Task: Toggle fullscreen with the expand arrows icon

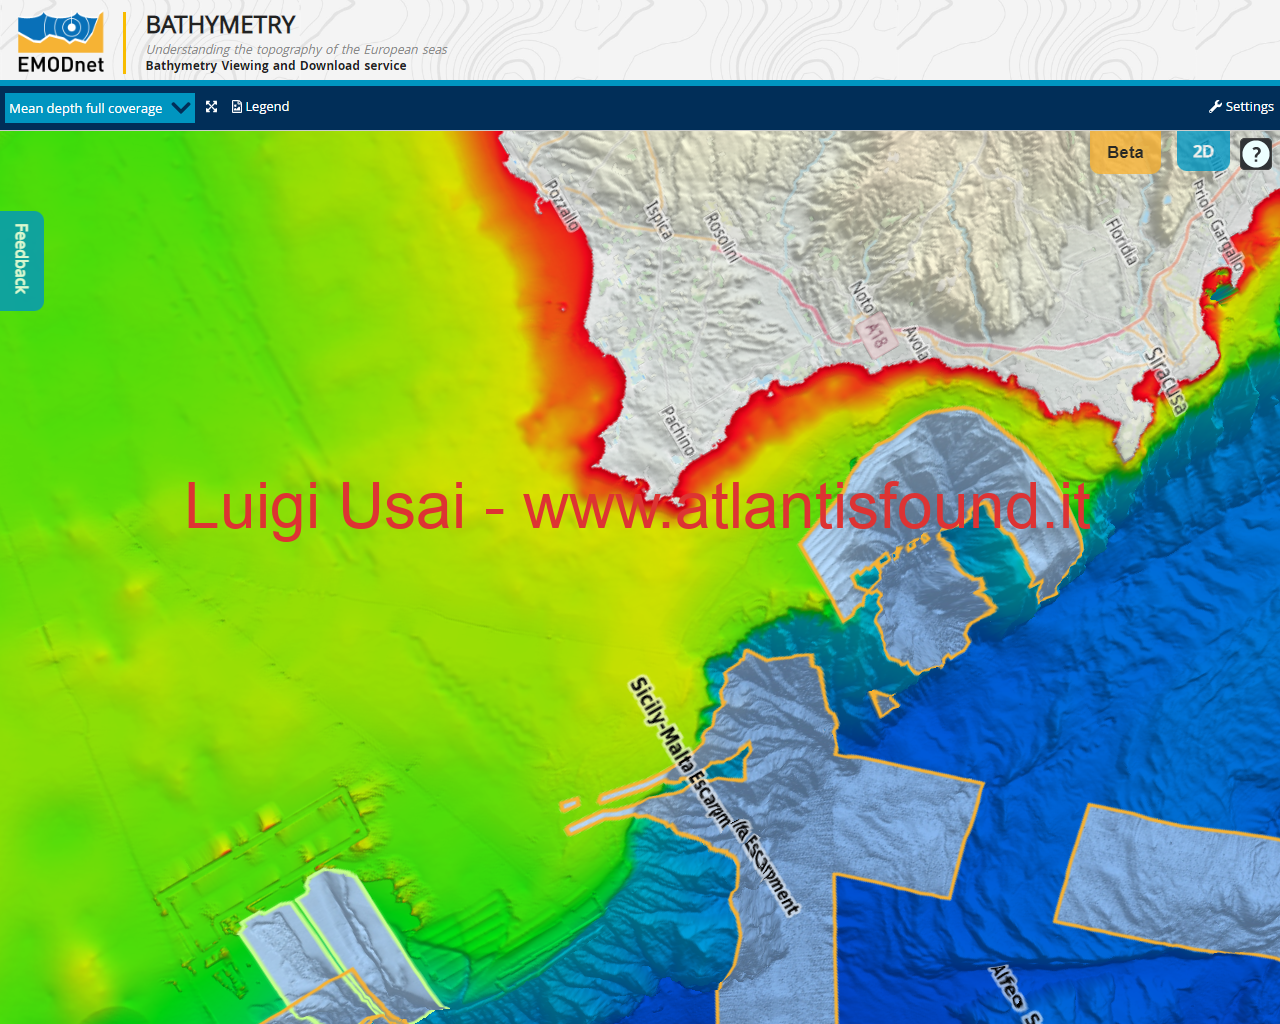Action: pyautogui.click(x=212, y=107)
